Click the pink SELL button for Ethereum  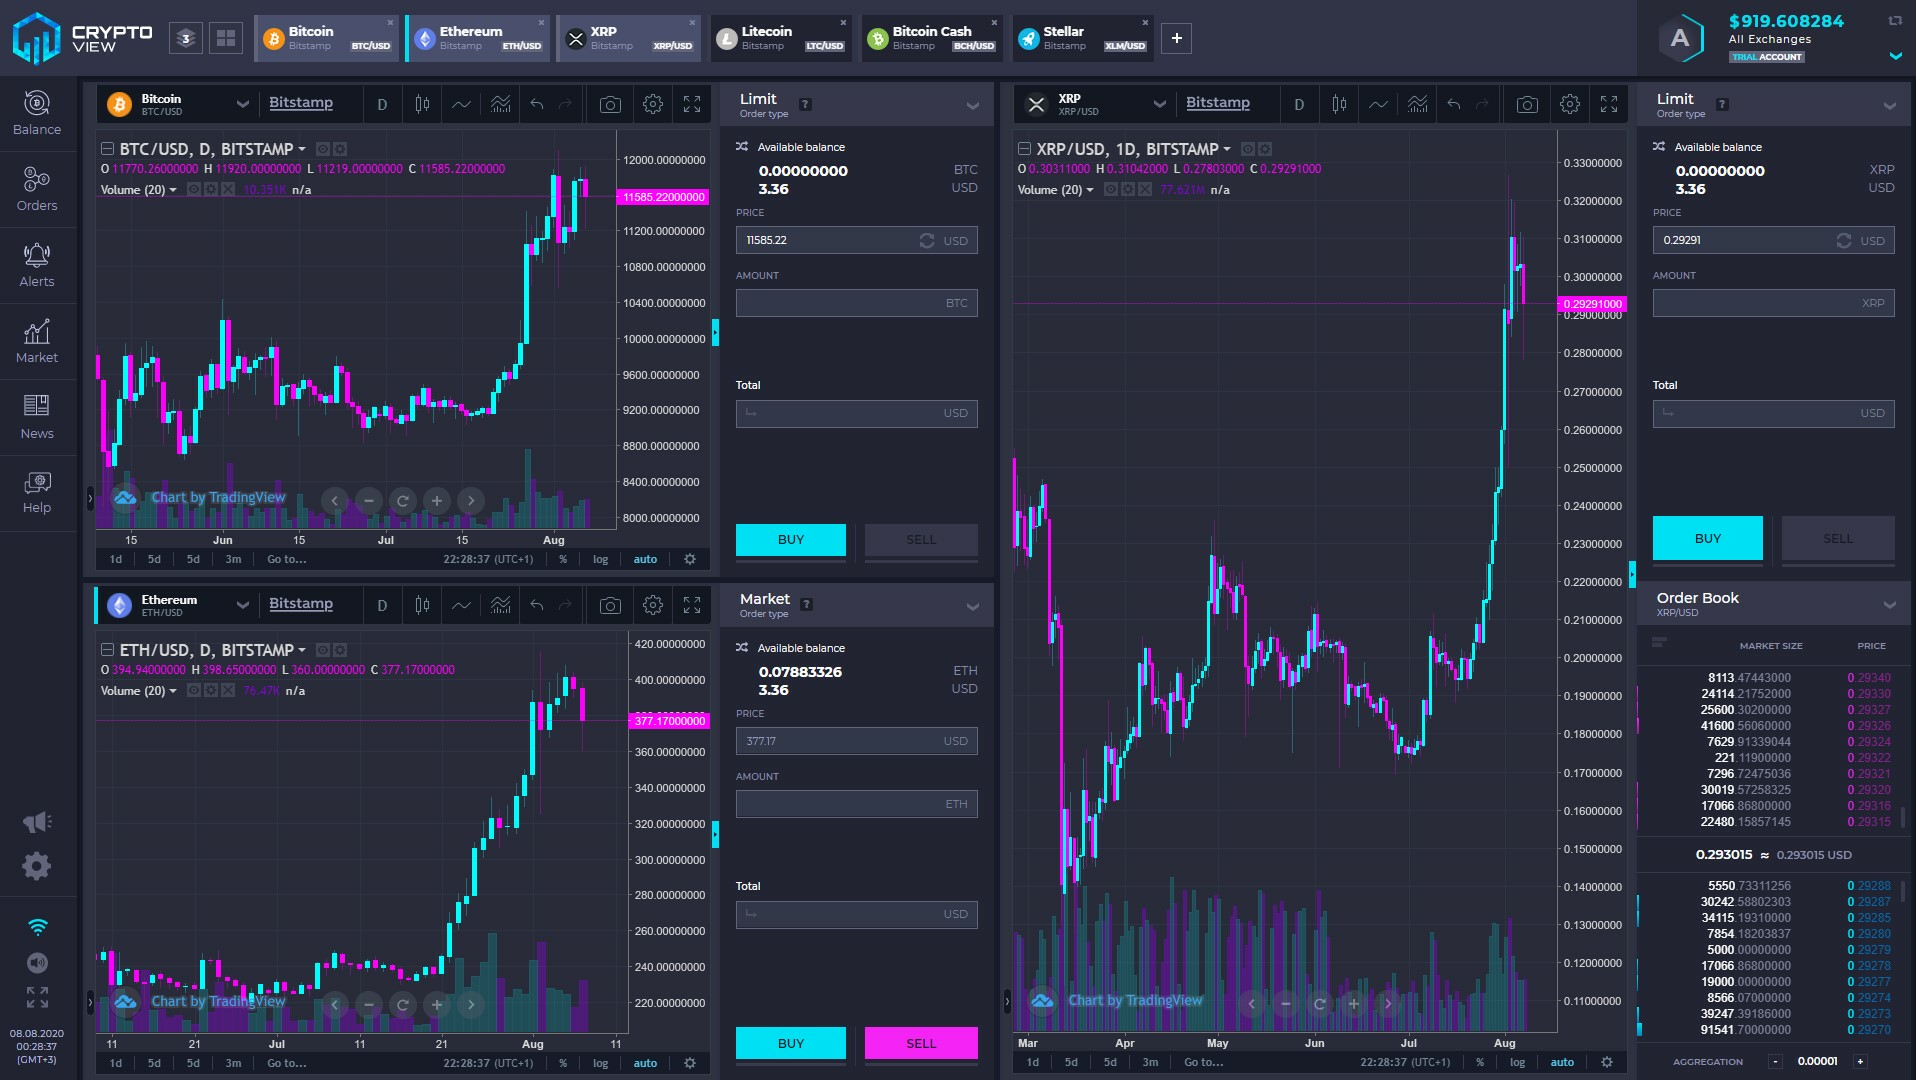click(921, 1043)
